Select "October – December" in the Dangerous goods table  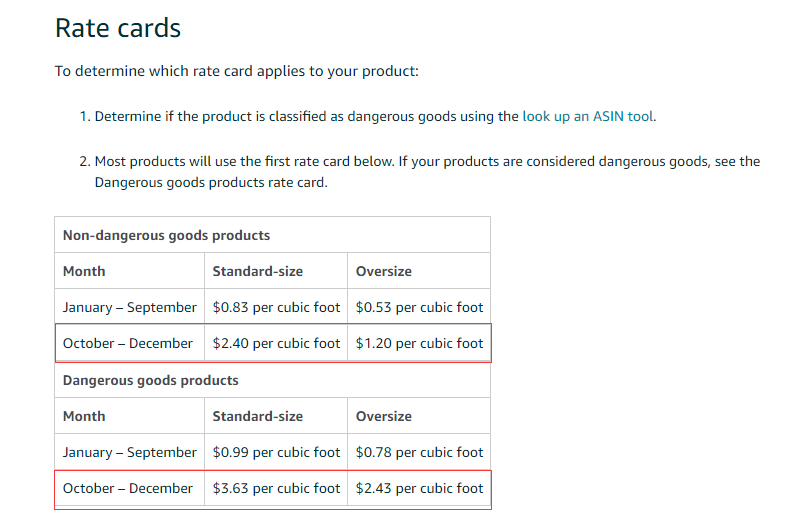tap(128, 488)
